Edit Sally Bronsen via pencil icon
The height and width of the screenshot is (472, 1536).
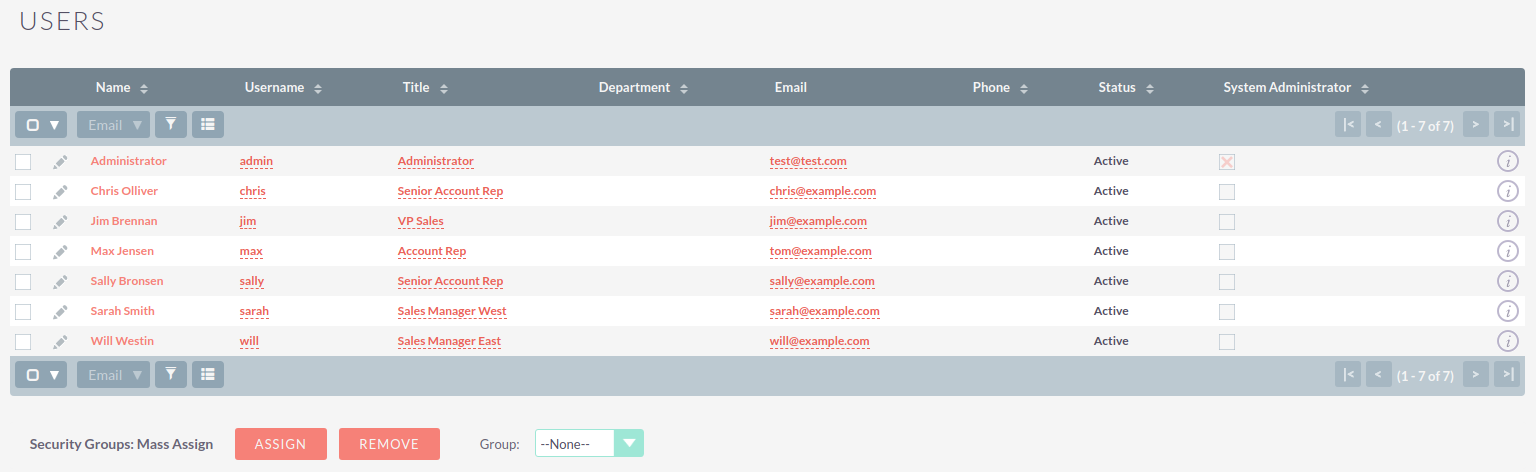click(x=61, y=282)
